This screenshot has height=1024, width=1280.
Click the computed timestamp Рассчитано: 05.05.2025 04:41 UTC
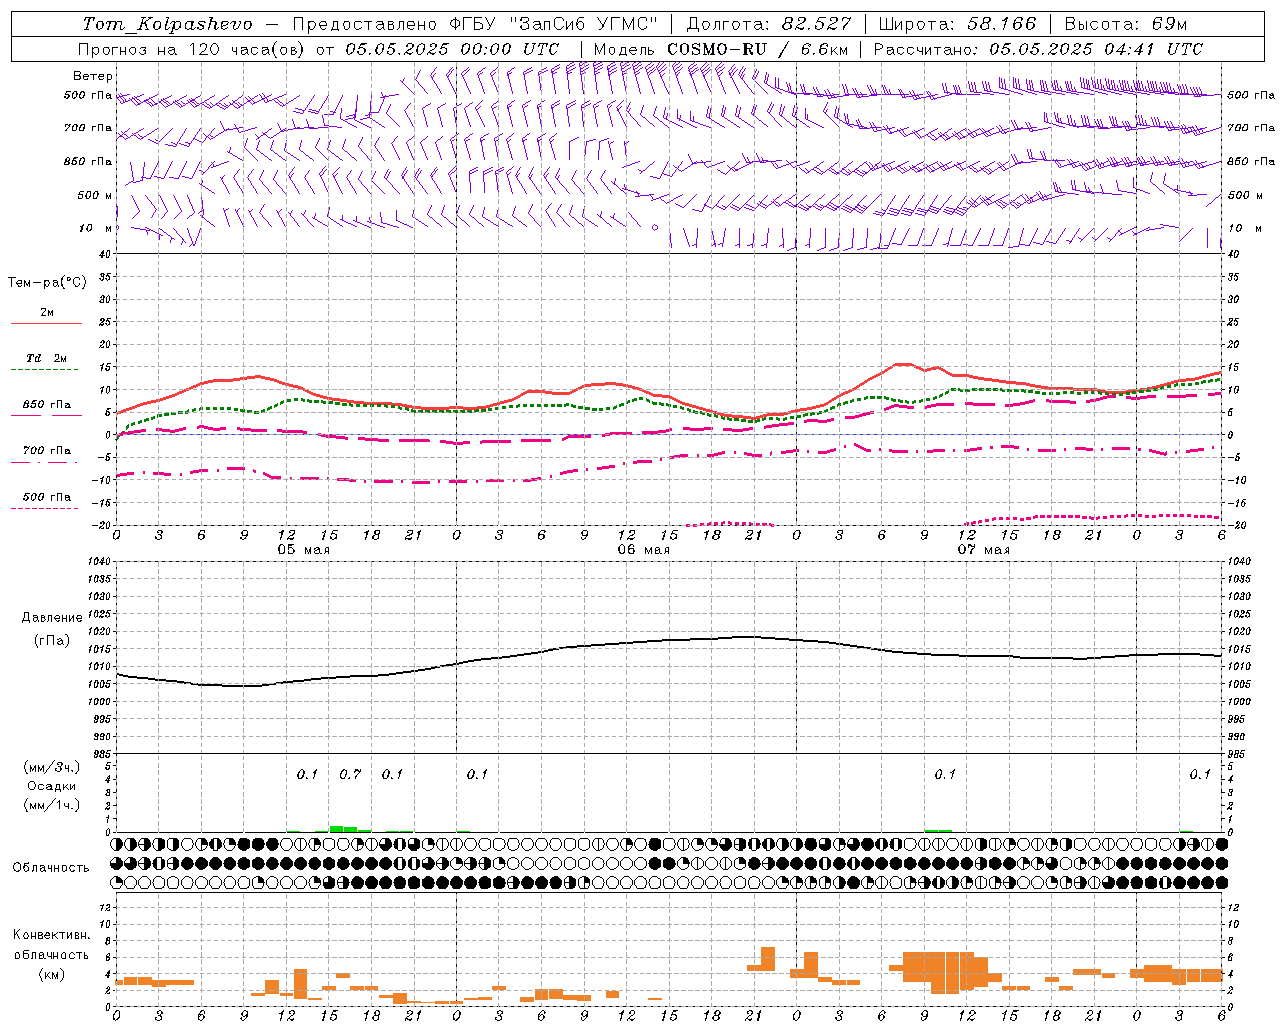tap(1038, 49)
